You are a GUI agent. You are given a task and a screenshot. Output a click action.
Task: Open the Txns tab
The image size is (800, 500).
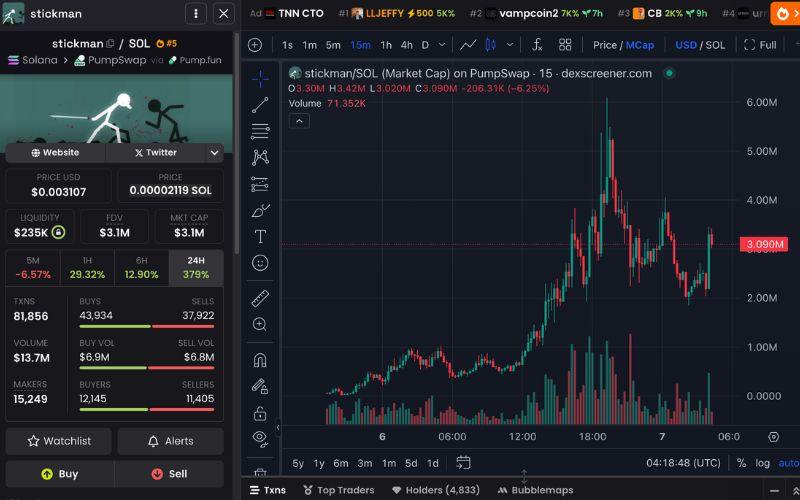(x=267, y=490)
